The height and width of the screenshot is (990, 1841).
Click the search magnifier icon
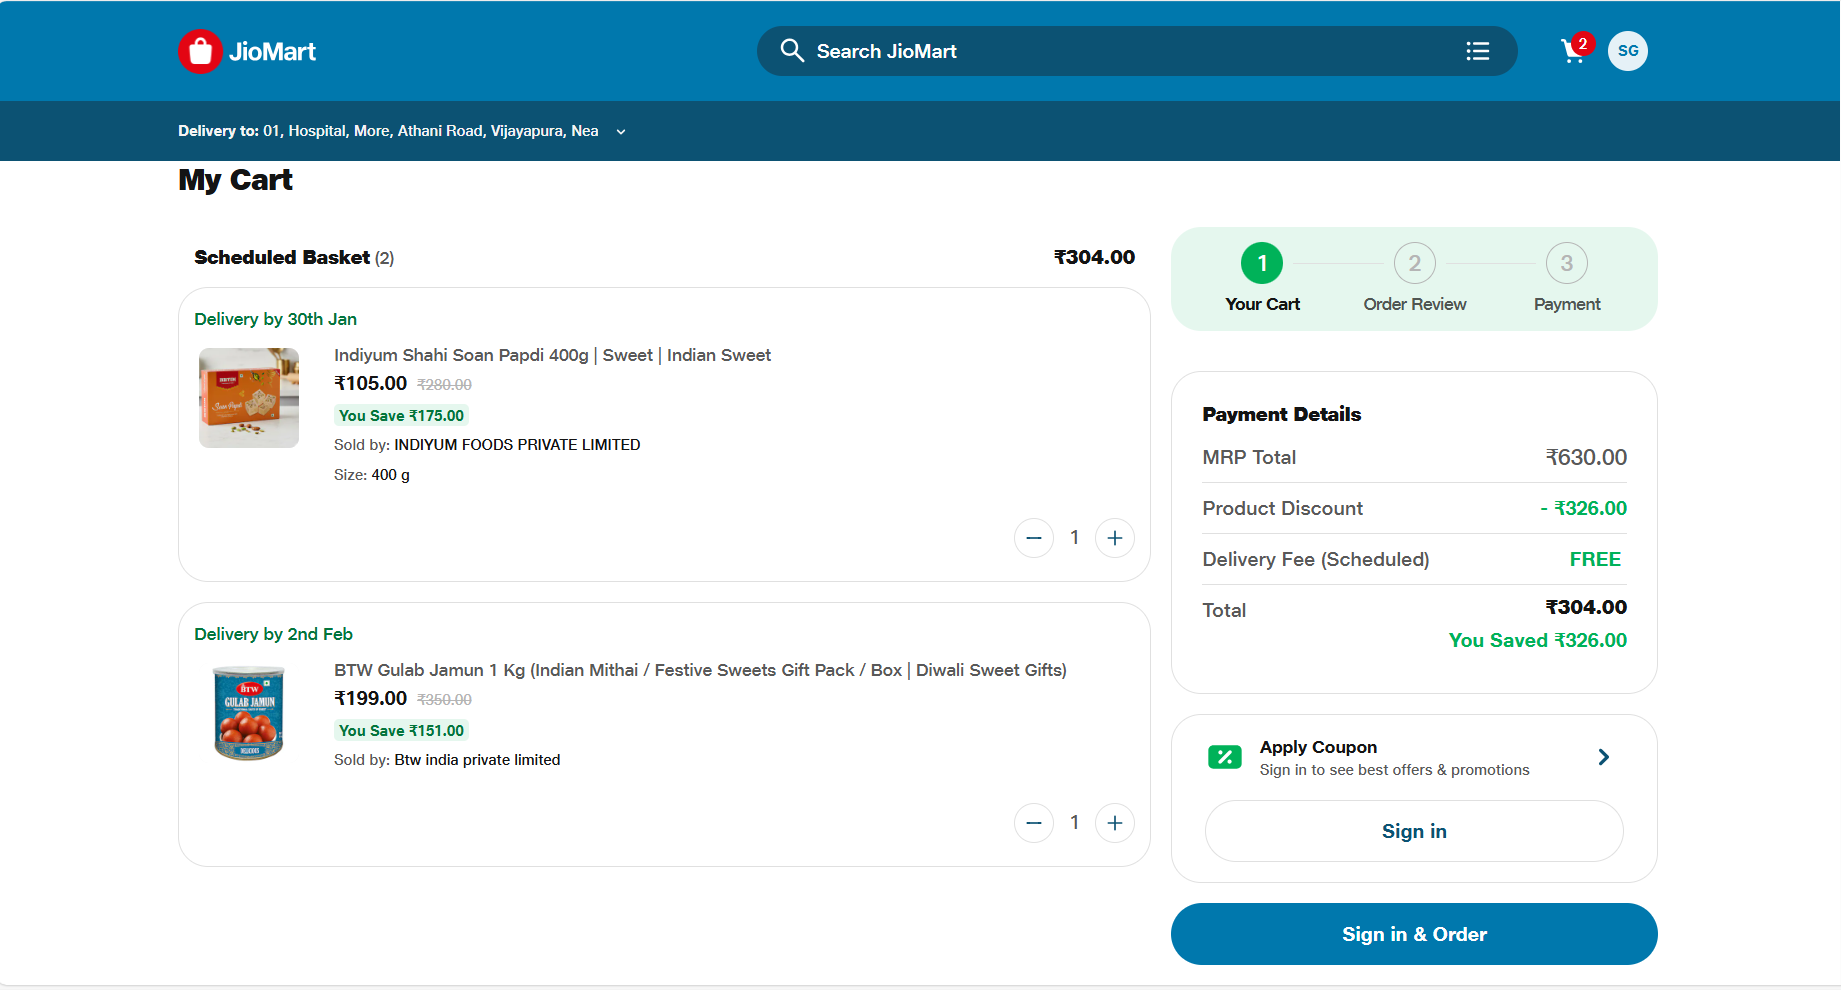pyautogui.click(x=791, y=51)
